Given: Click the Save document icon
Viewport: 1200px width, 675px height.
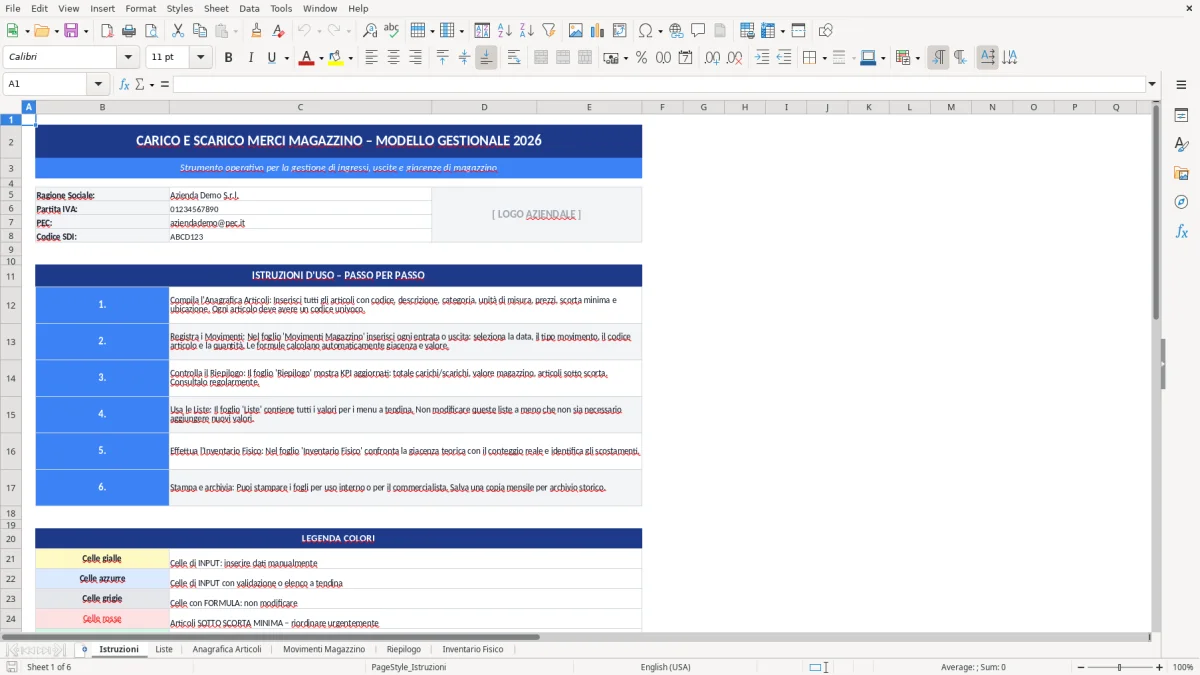Looking at the screenshot, I should pyautogui.click(x=71, y=31).
